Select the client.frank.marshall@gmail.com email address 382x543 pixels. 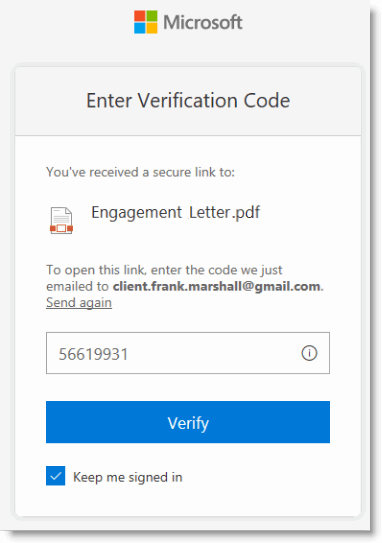216,286
